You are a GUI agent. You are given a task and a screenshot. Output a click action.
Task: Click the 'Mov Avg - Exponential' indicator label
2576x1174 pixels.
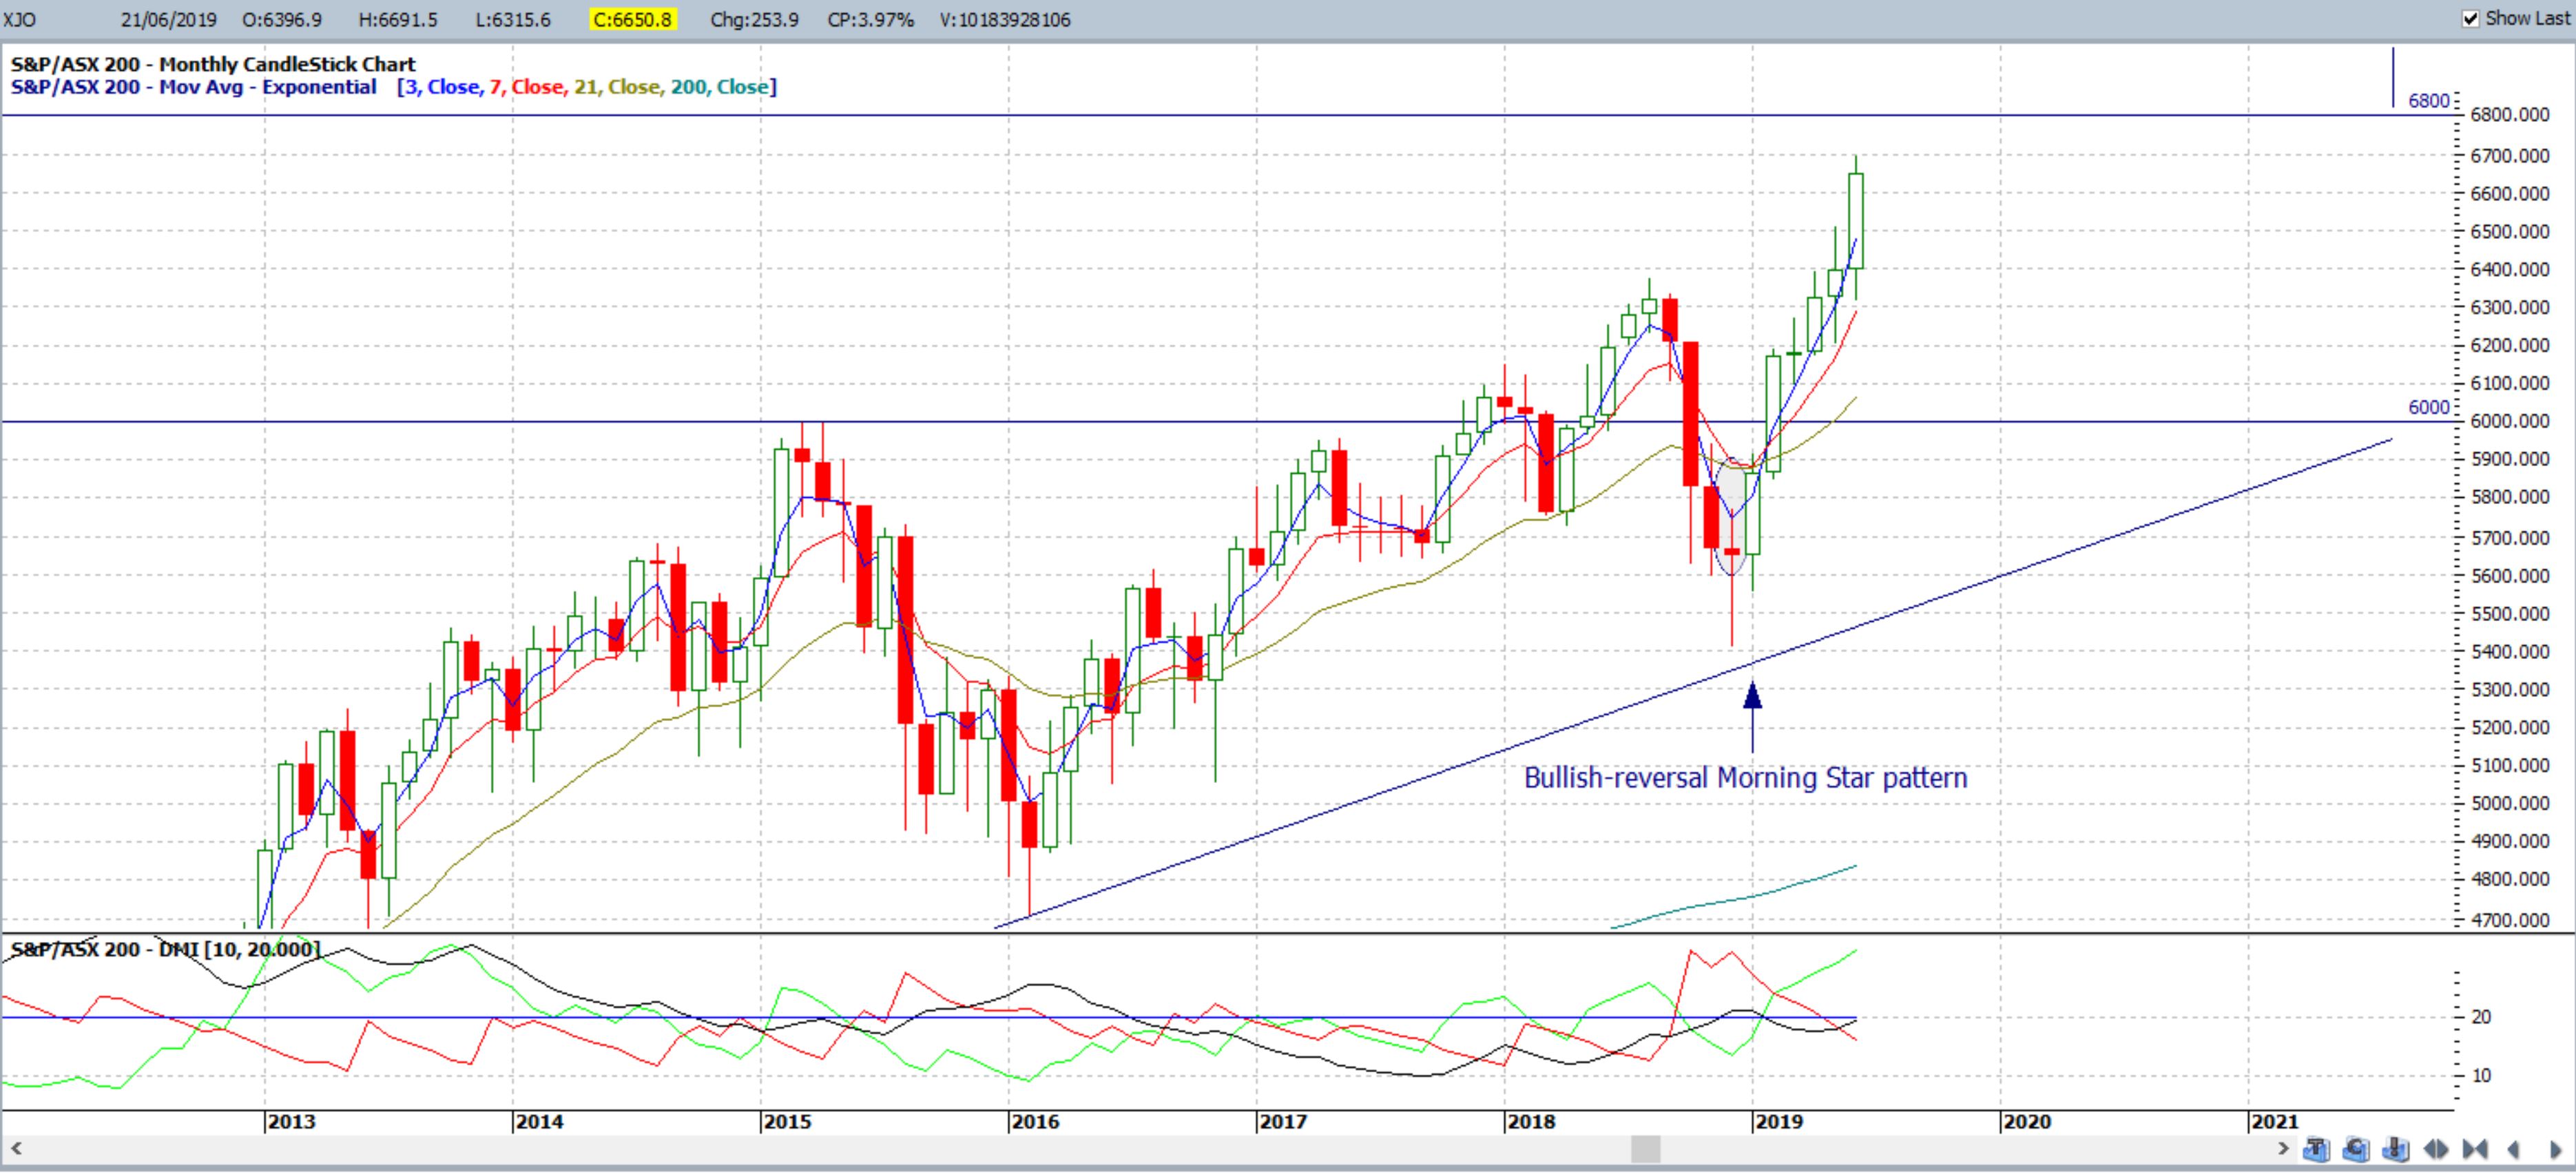[x=269, y=87]
